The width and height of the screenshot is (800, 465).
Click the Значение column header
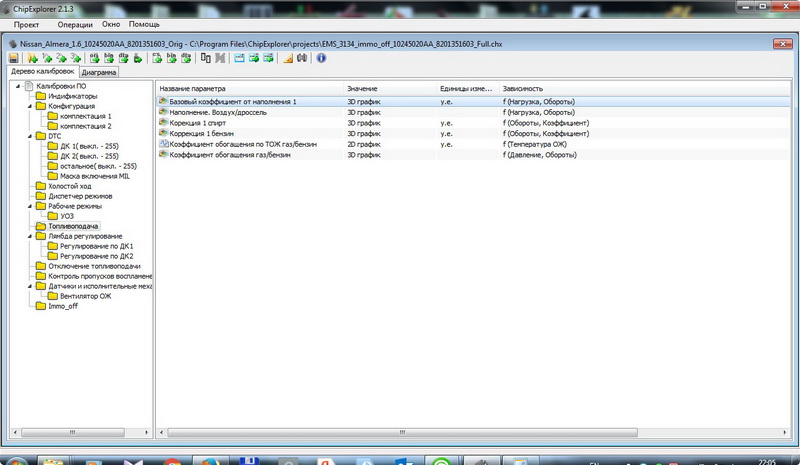point(362,89)
